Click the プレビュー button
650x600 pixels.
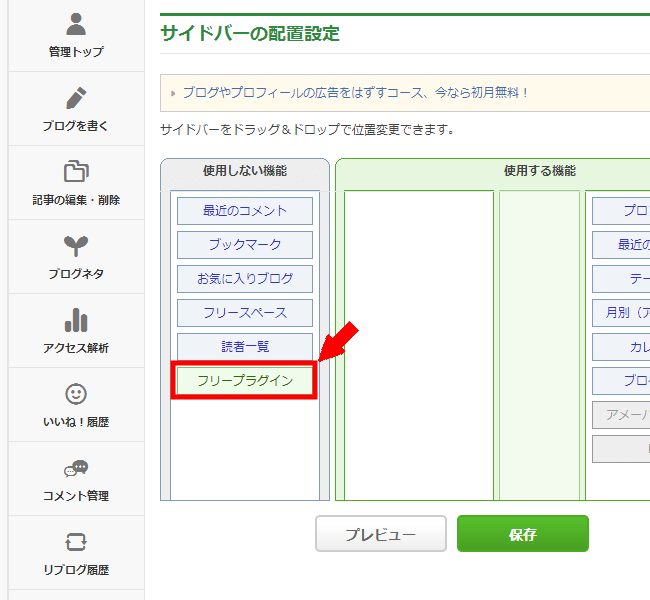[x=381, y=534]
